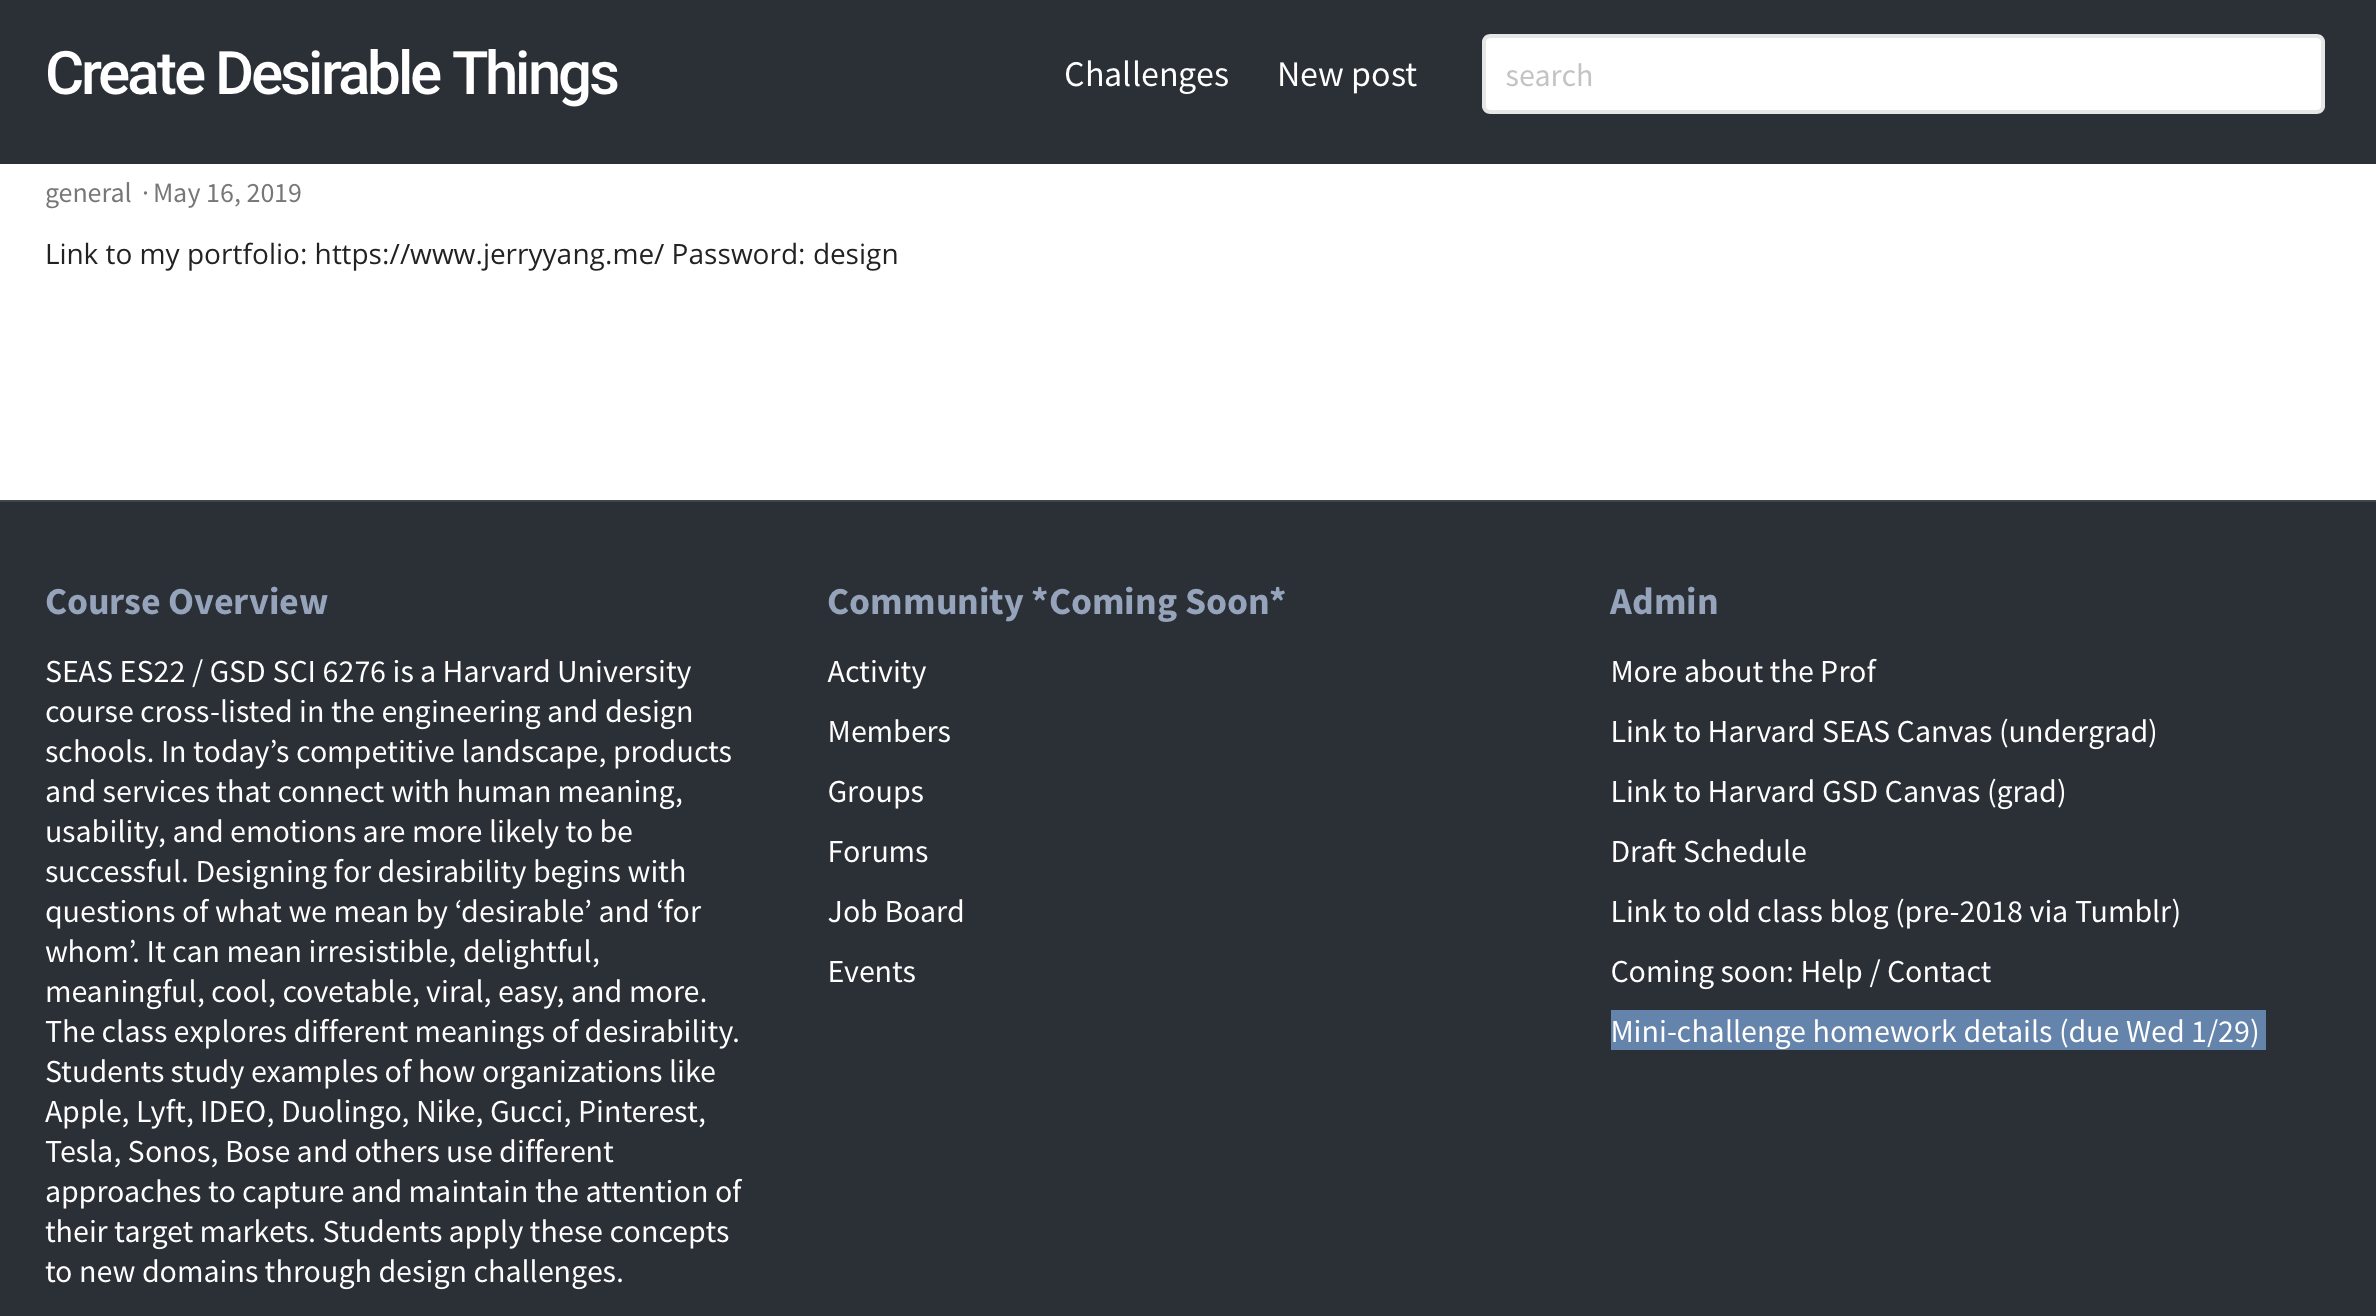Visit the Forums link
The image size is (2376, 1316).
pos(877,851)
